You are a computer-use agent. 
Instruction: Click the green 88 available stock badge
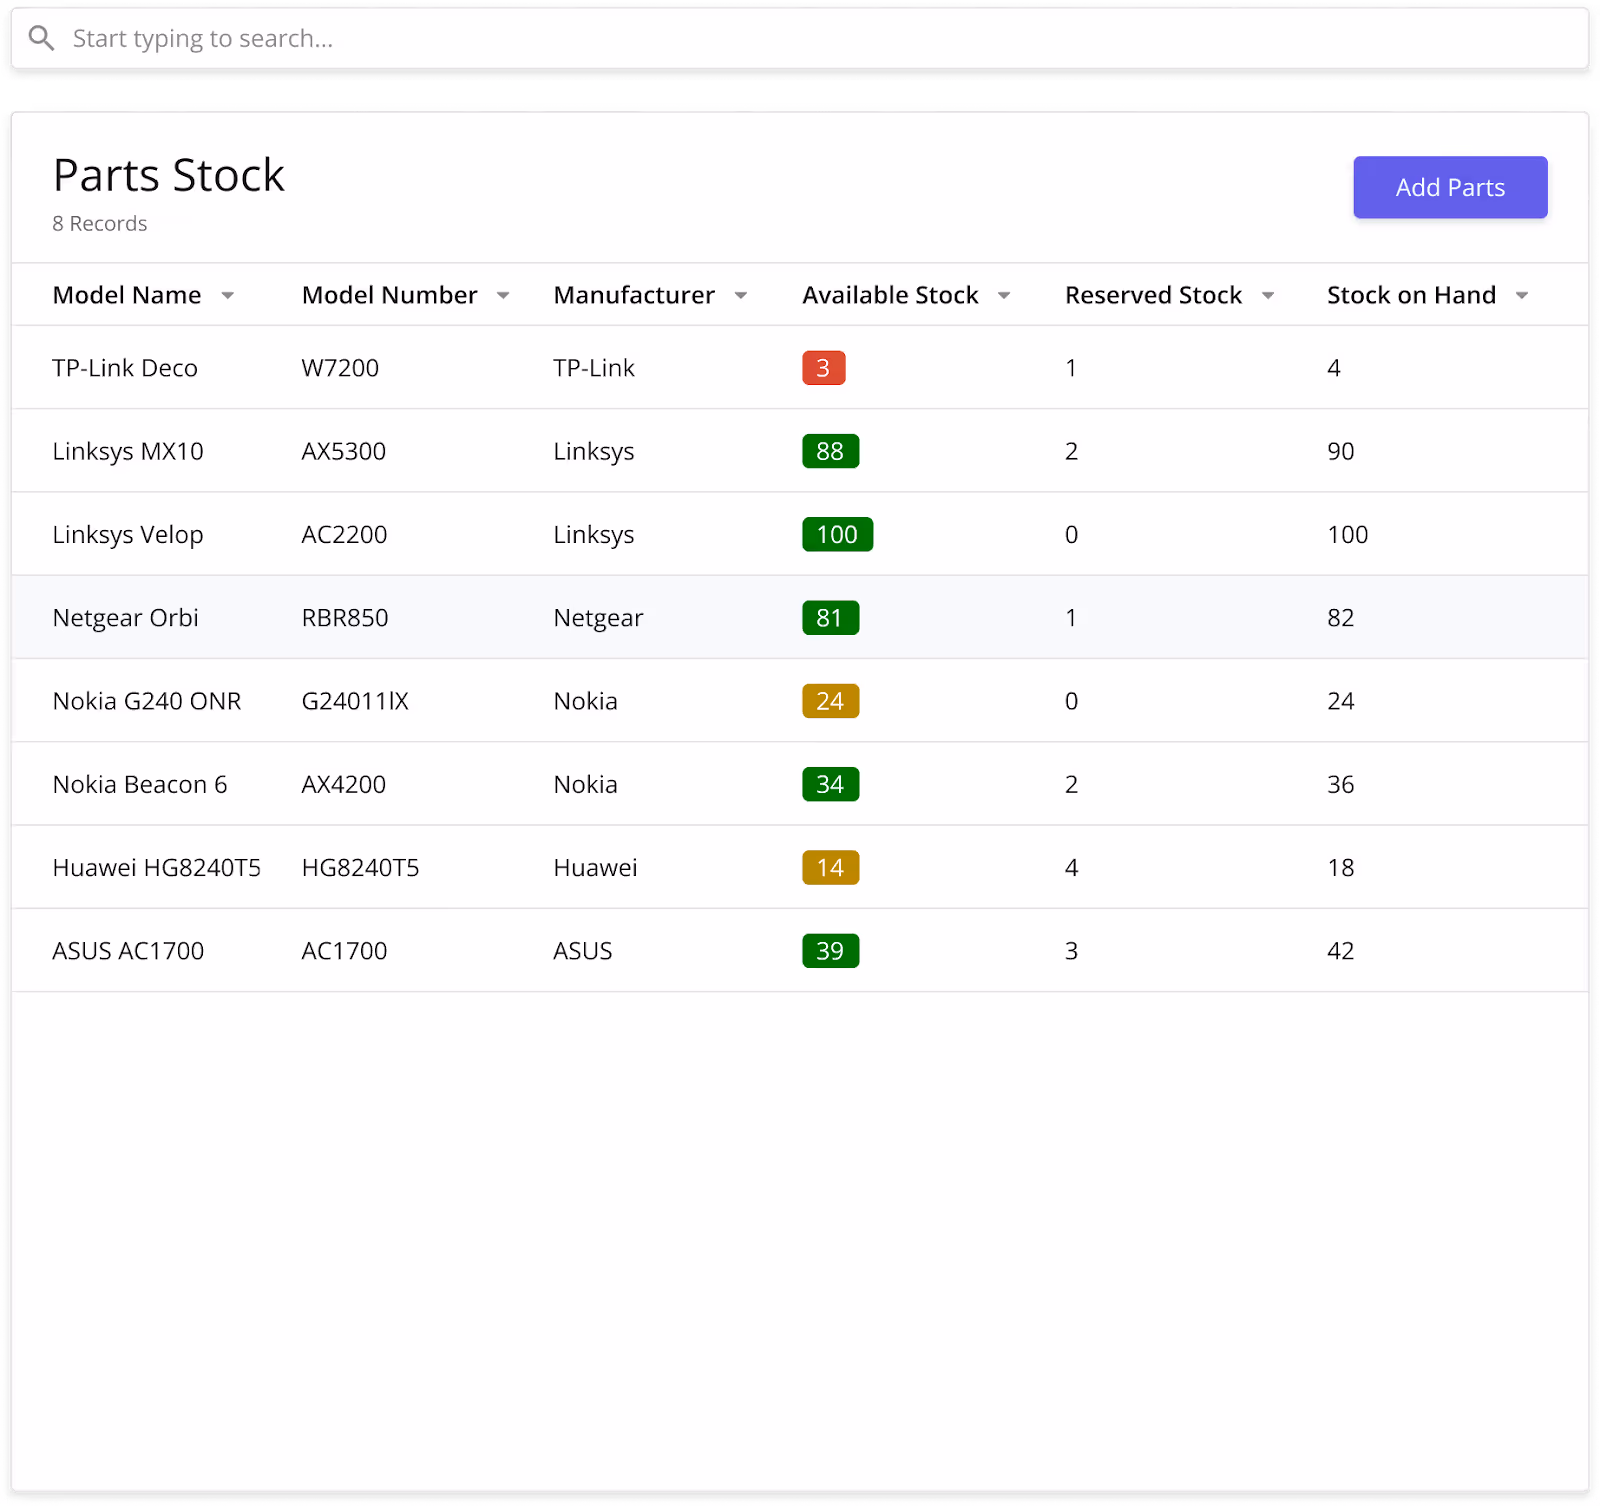830,451
